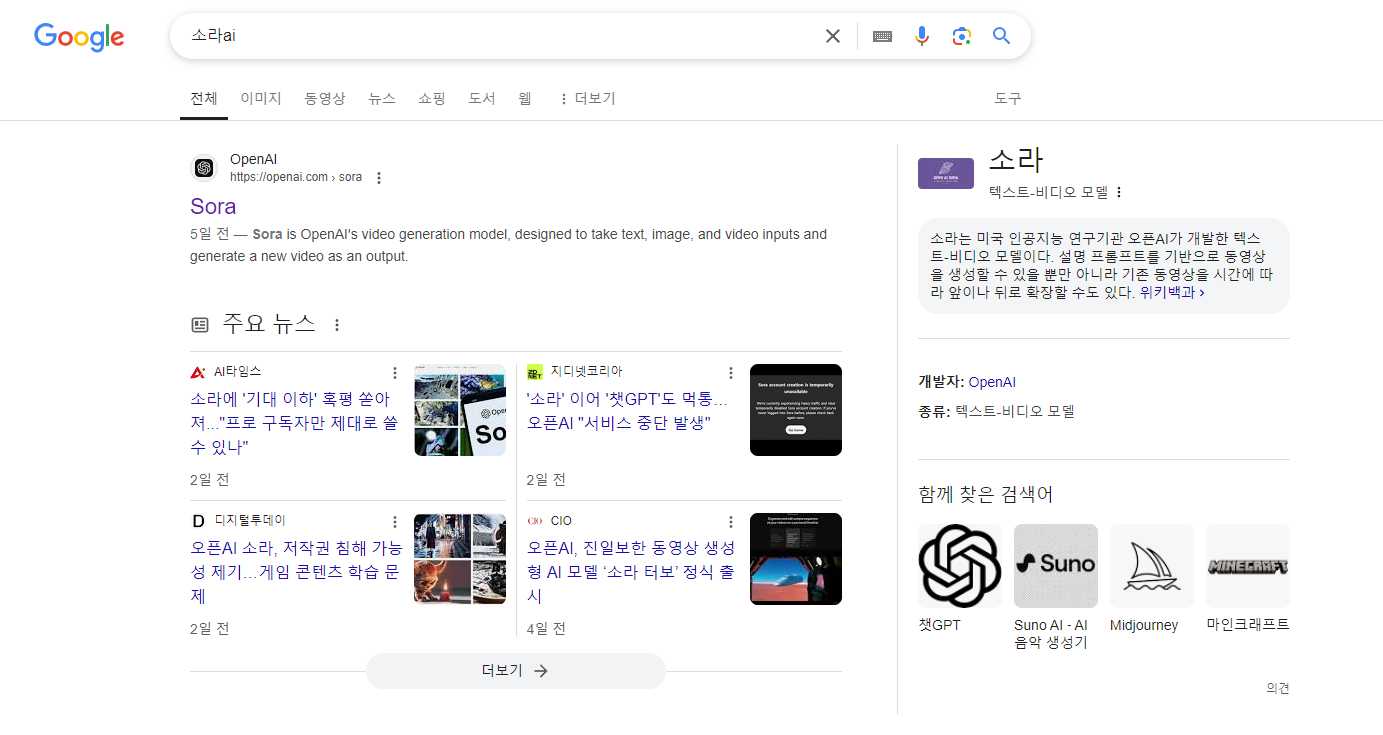Open three-dot menu beside 텍스트-비디오 모델 subtitle
This screenshot has width=1383, height=735.
click(1119, 192)
